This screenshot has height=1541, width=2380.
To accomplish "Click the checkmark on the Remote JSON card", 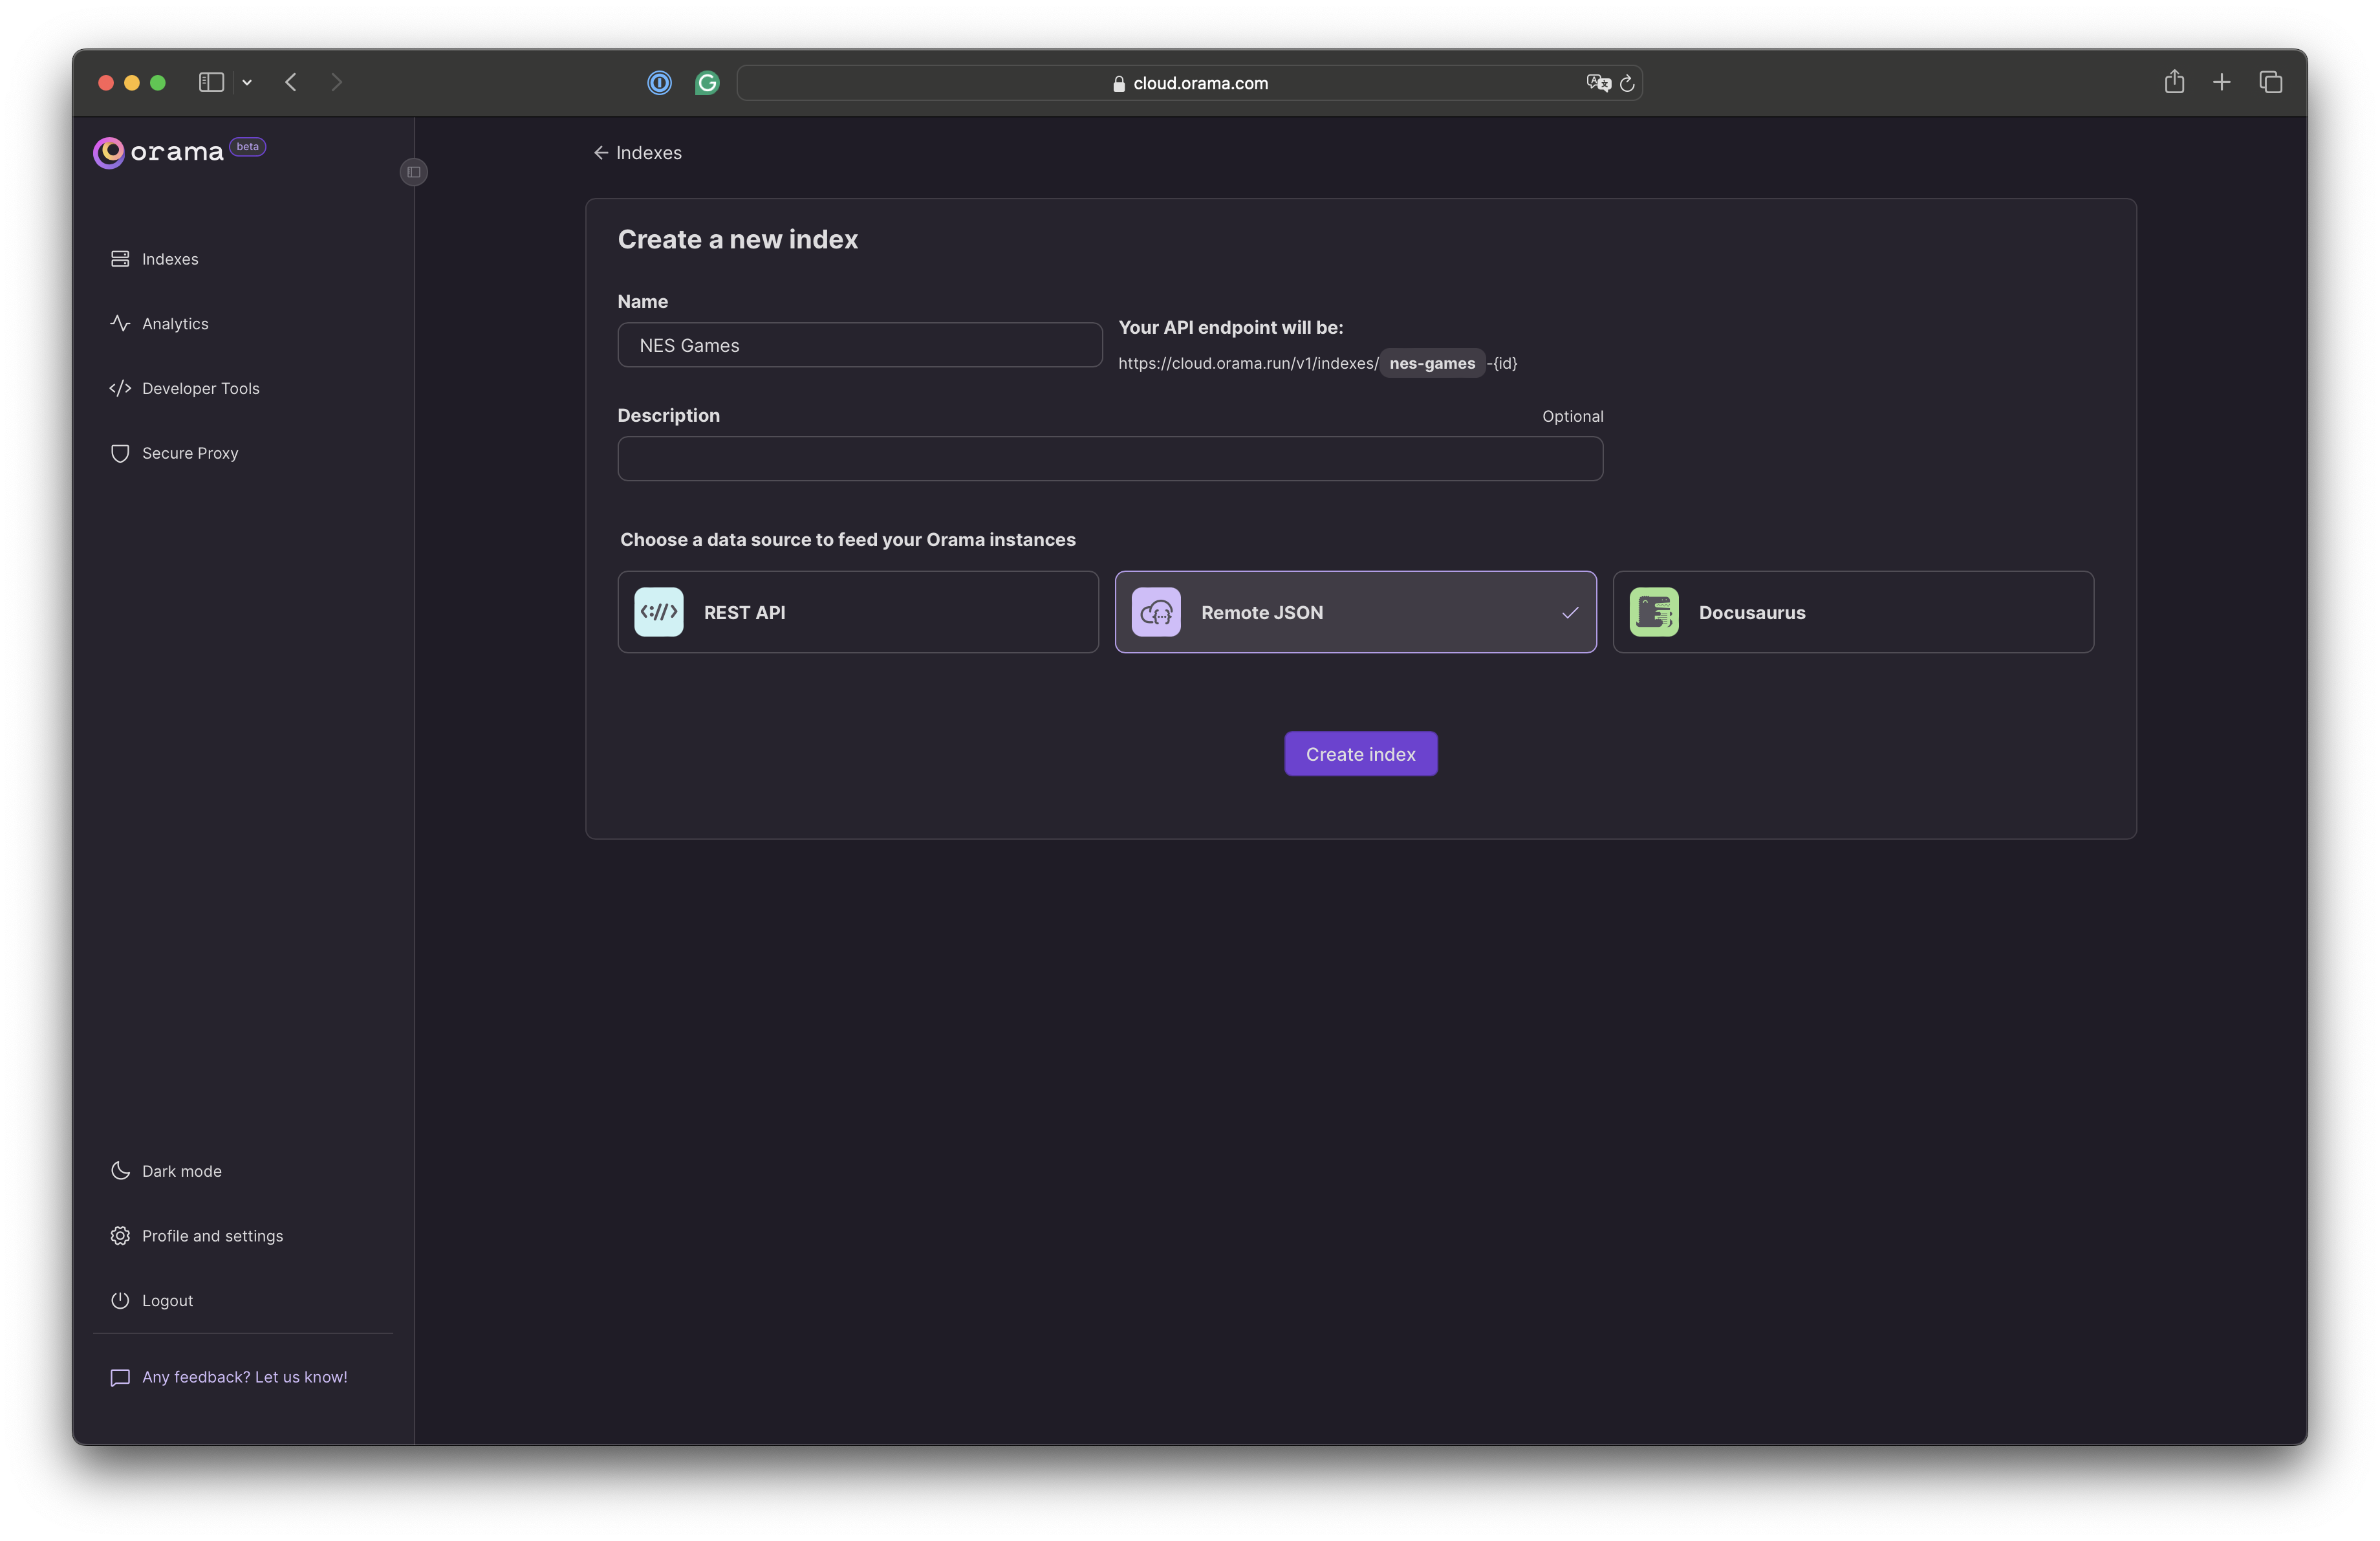I will [x=1570, y=612].
